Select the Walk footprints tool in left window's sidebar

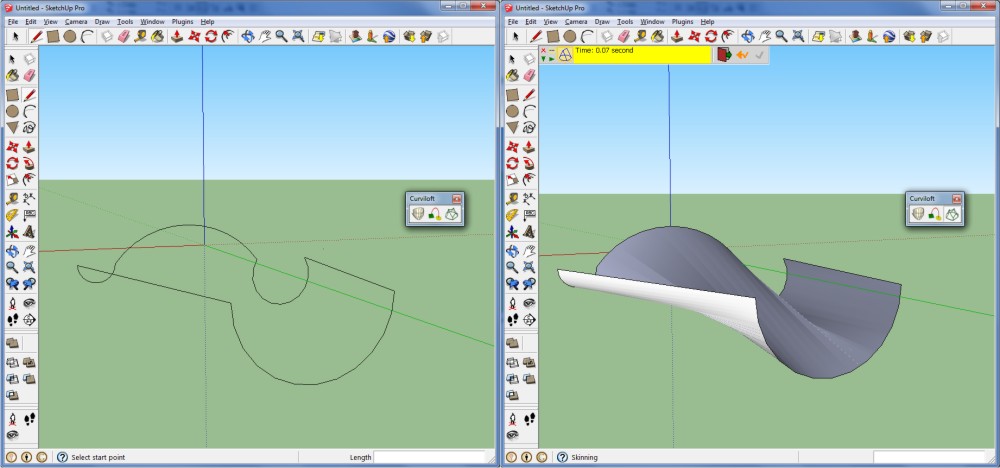tap(29, 417)
